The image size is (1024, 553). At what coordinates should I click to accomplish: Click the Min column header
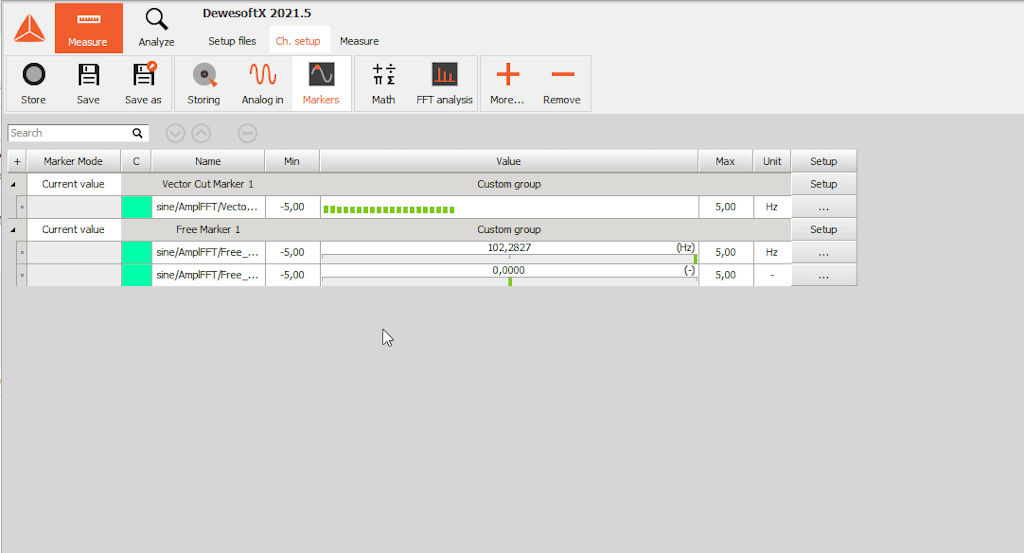click(x=292, y=161)
